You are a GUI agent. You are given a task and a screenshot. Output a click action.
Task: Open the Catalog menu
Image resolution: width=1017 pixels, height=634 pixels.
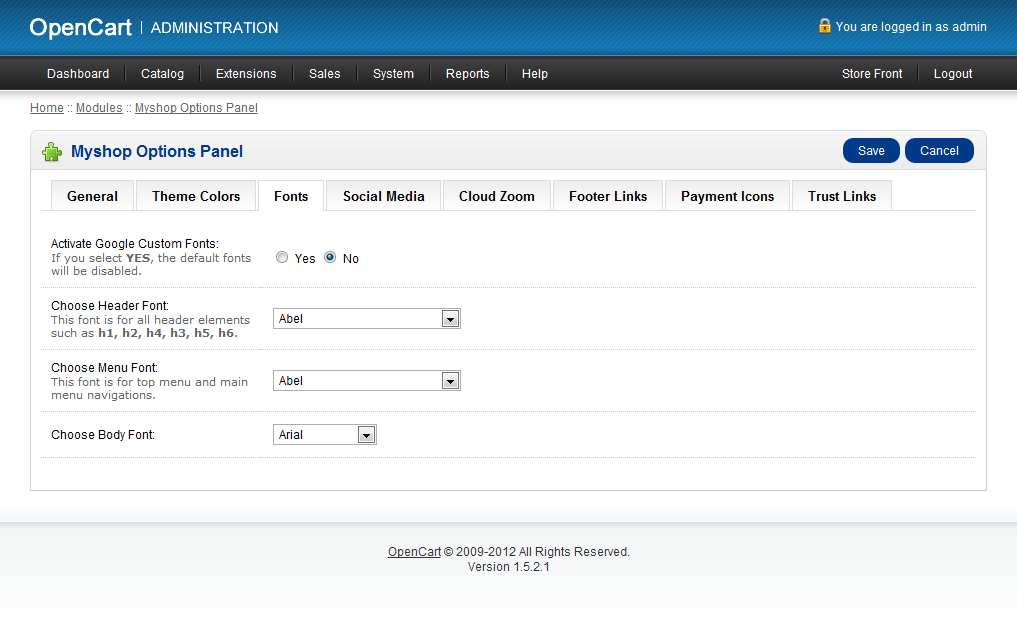pyautogui.click(x=162, y=74)
